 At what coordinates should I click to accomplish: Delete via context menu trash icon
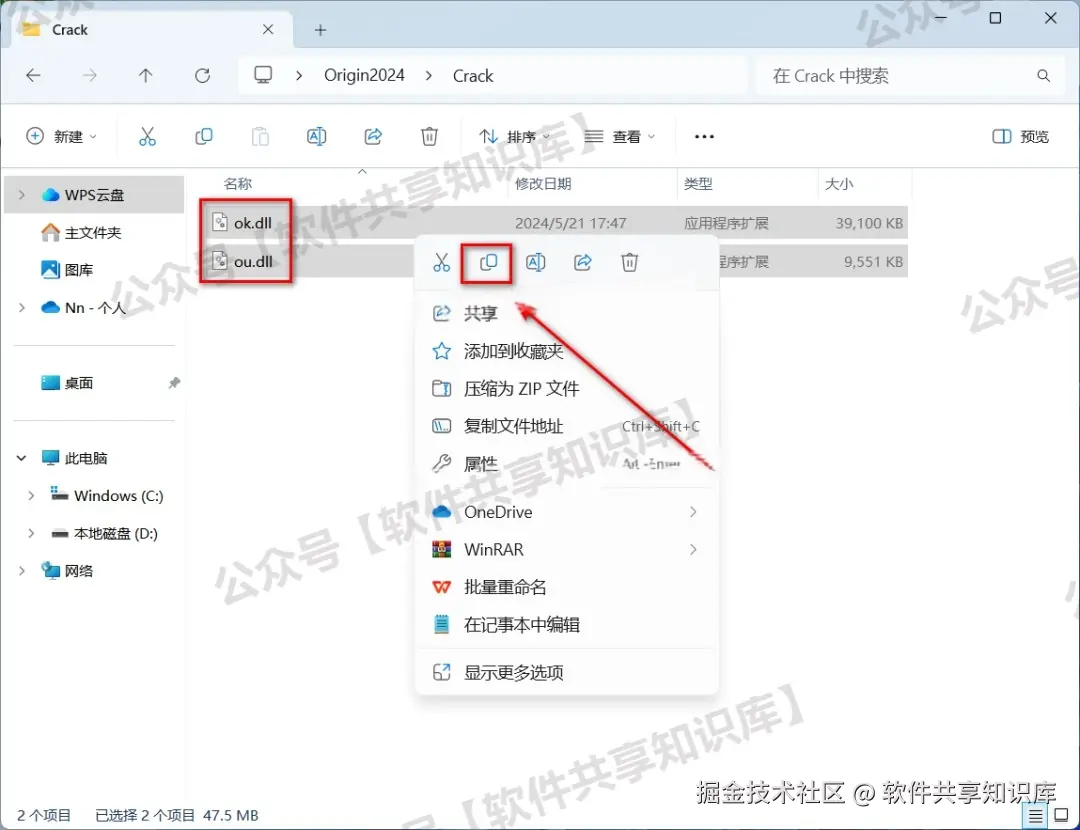630,262
